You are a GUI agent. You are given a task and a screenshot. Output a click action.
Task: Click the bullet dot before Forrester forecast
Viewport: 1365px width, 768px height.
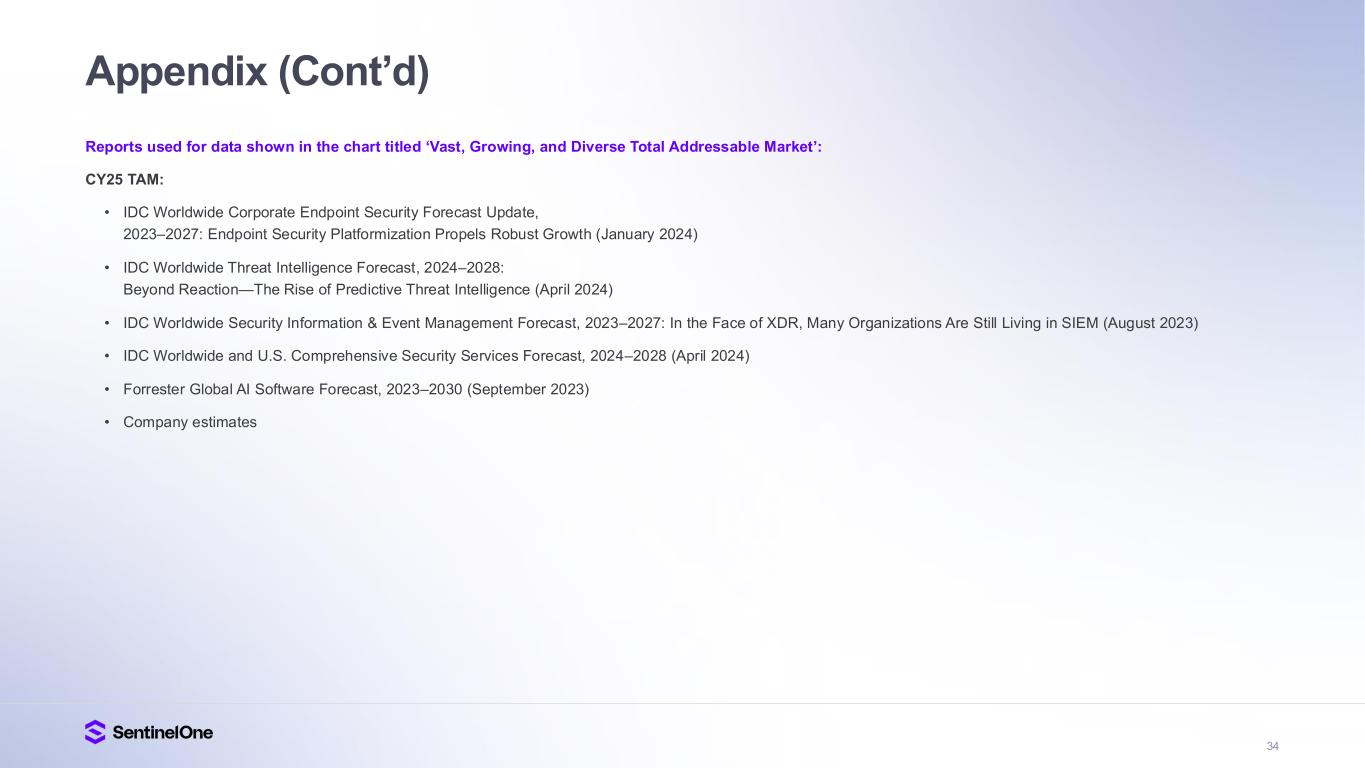click(x=107, y=388)
